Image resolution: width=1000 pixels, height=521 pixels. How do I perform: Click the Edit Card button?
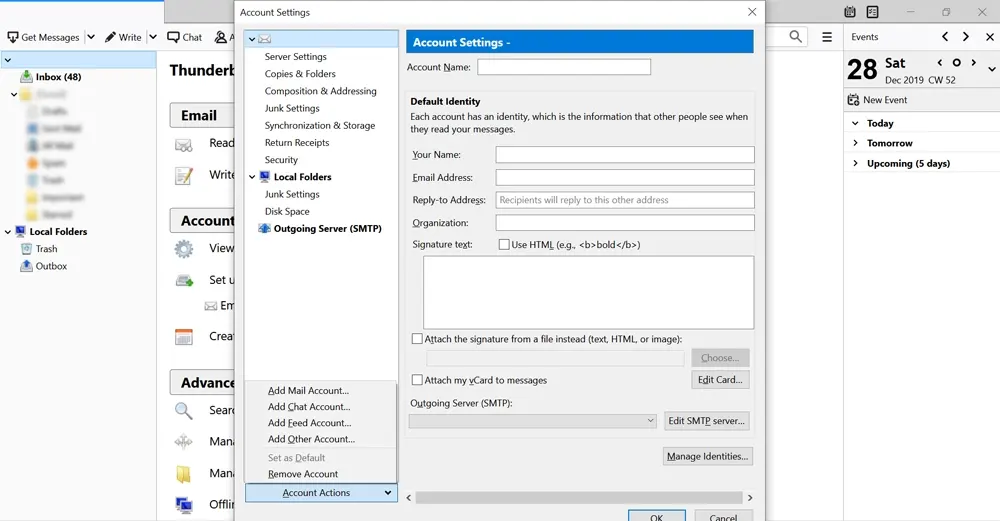[x=720, y=379]
